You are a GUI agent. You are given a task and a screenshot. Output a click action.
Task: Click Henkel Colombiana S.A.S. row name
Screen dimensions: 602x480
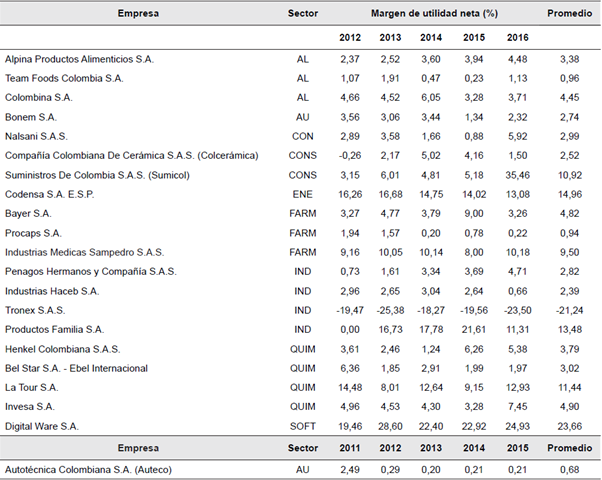click(x=63, y=349)
